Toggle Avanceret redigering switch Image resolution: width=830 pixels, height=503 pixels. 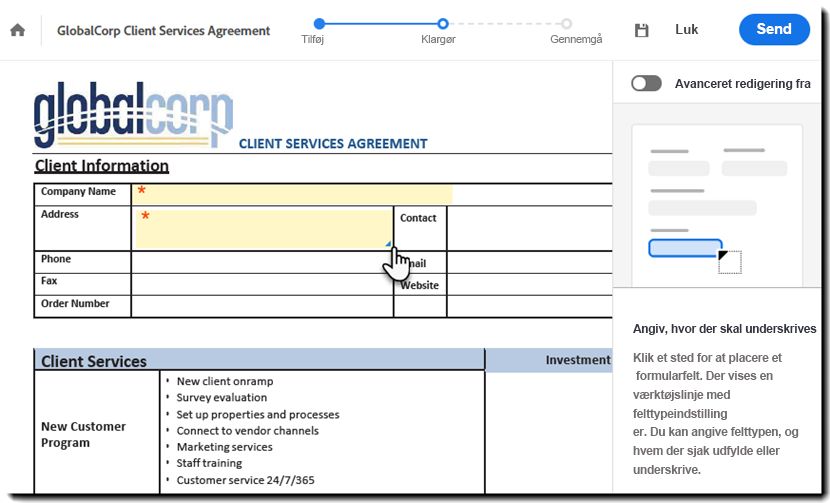(x=646, y=84)
